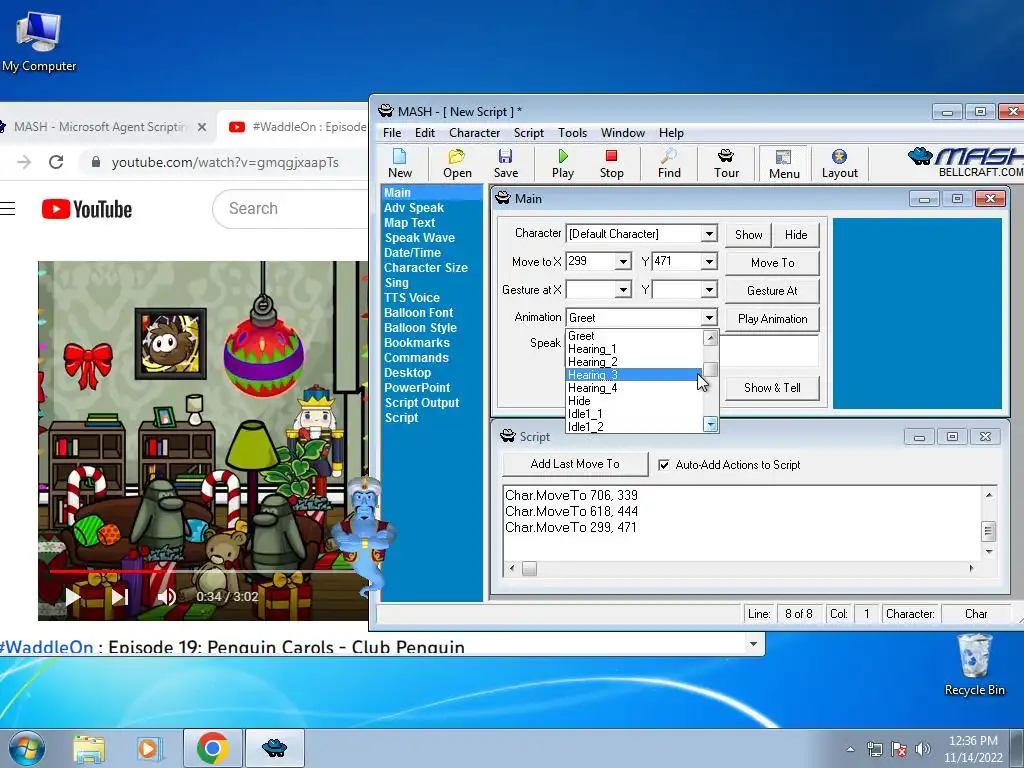The height and width of the screenshot is (768, 1024).
Task: Click the volume icon in system tray
Action: 923,749
